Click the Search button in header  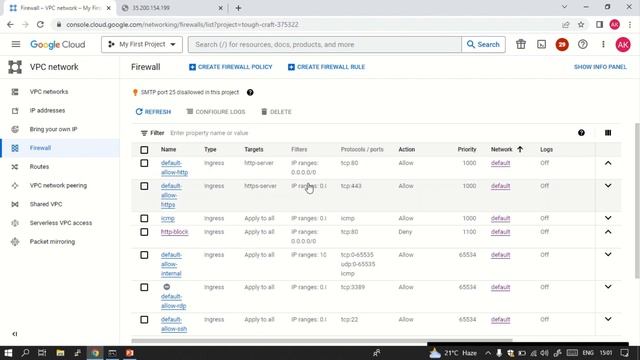tap(483, 44)
